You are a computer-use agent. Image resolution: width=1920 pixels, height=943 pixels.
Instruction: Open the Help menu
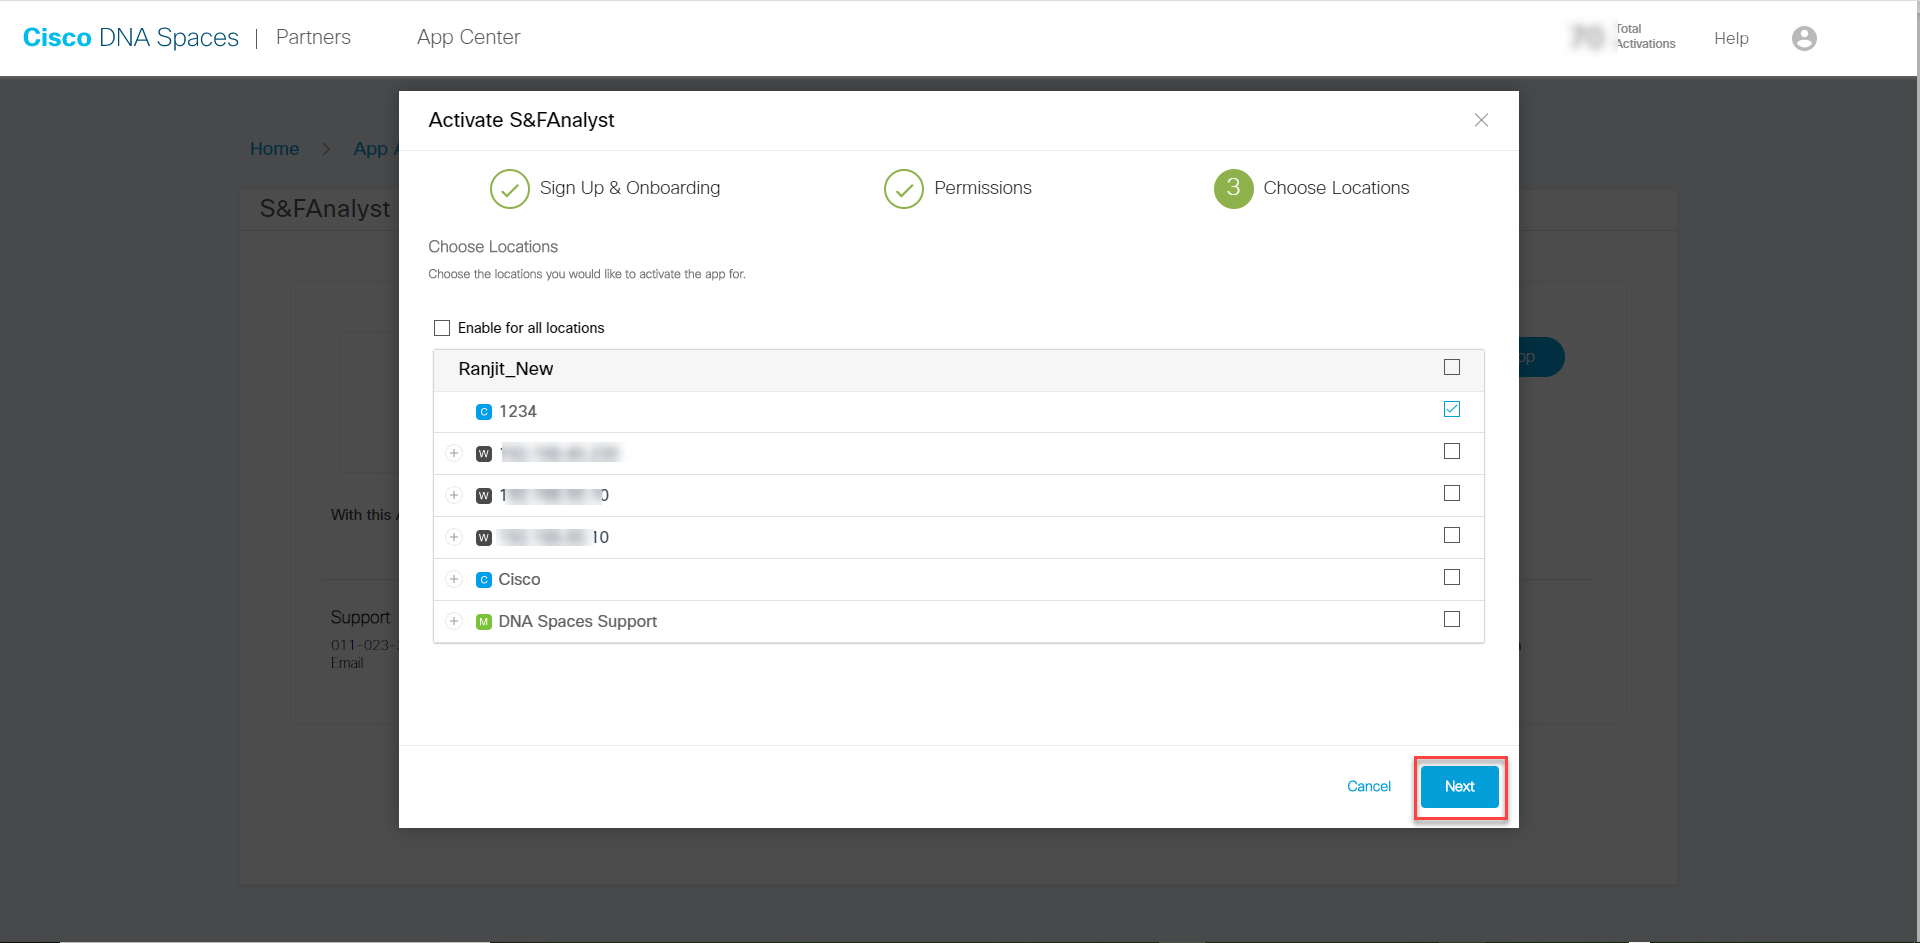pyautogui.click(x=1731, y=38)
